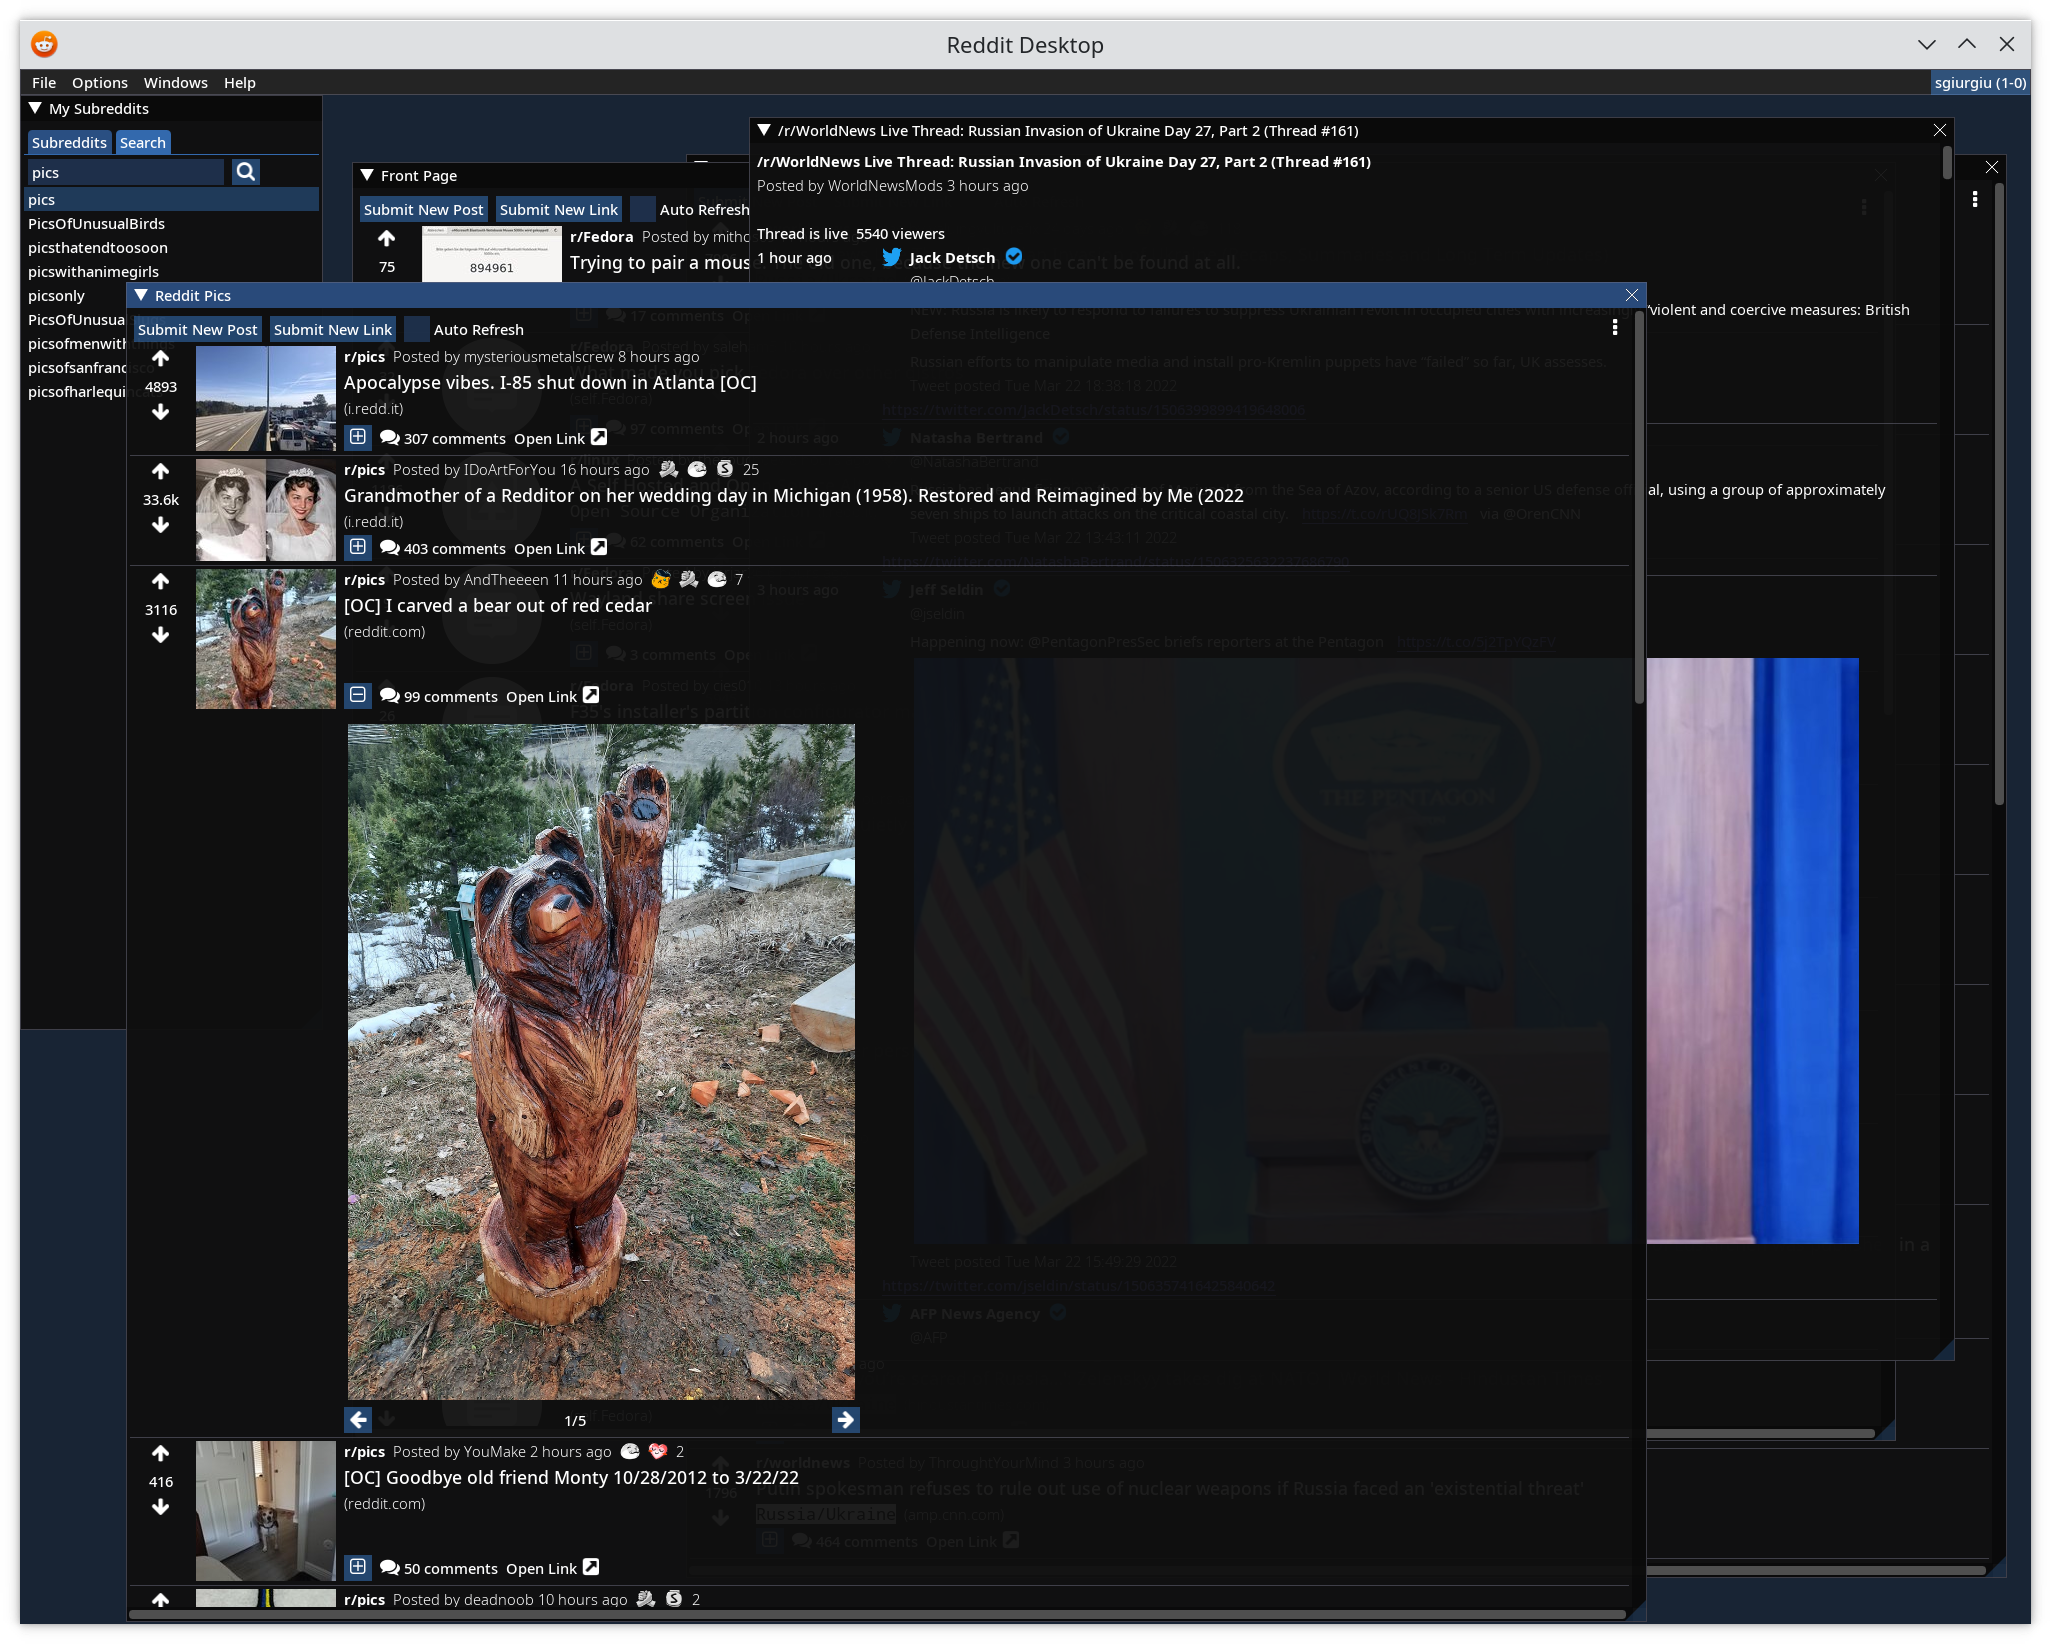The width and height of the screenshot is (2051, 1644).
Task: Close the WorldNews Live Thread window
Action: pos(1940,130)
